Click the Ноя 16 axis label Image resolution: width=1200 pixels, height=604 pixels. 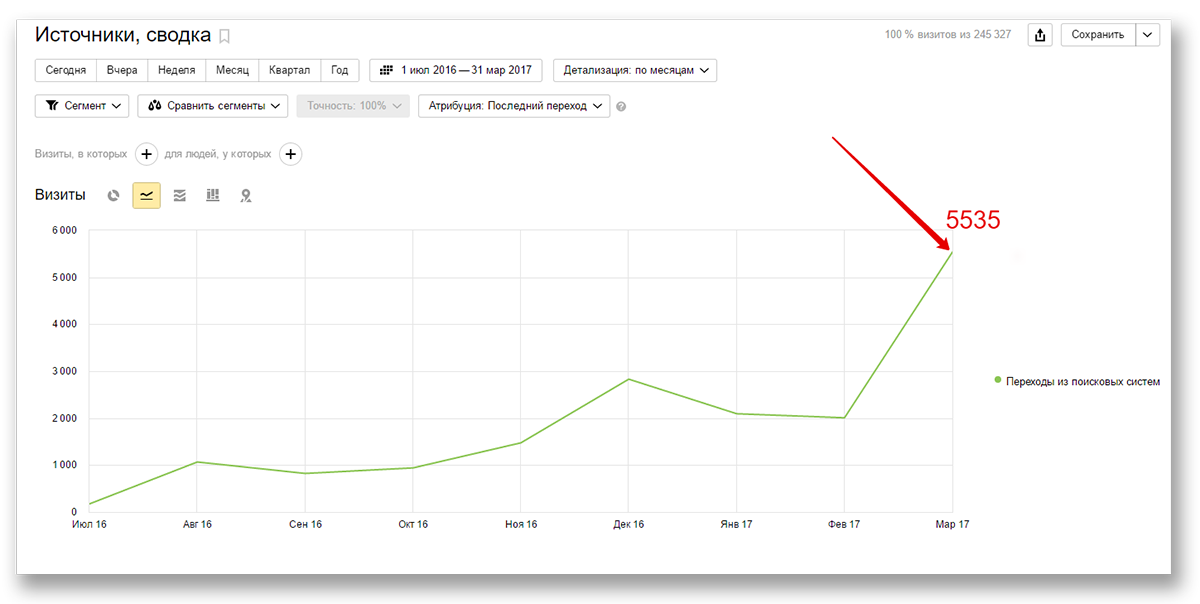tap(520, 524)
